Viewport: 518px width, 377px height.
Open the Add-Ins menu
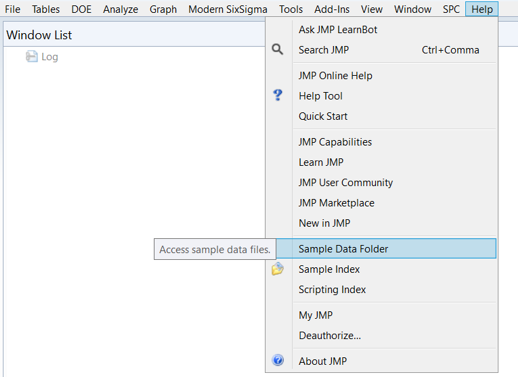[332, 9]
